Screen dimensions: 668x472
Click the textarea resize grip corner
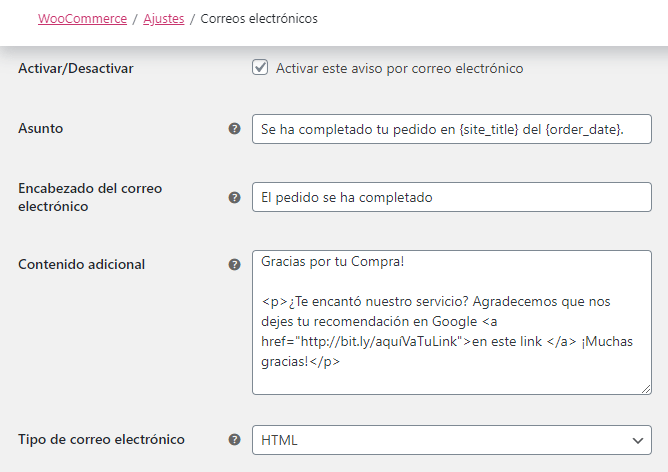(x=646, y=389)
